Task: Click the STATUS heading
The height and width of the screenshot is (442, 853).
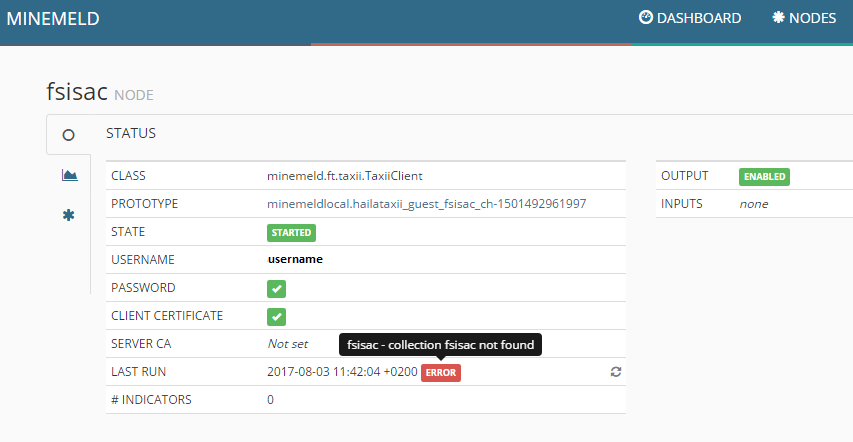Action: point(131,133)
